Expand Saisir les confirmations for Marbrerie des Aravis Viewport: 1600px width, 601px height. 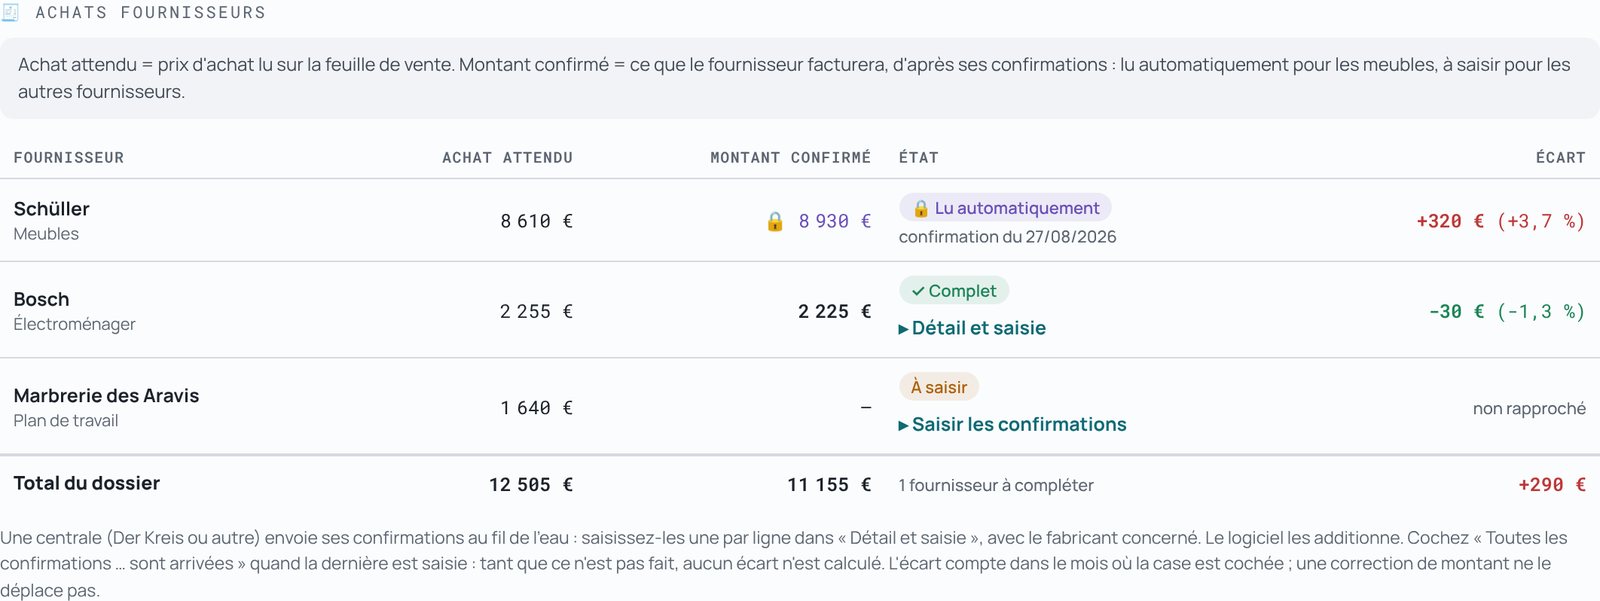click(x=1012, y=424)
